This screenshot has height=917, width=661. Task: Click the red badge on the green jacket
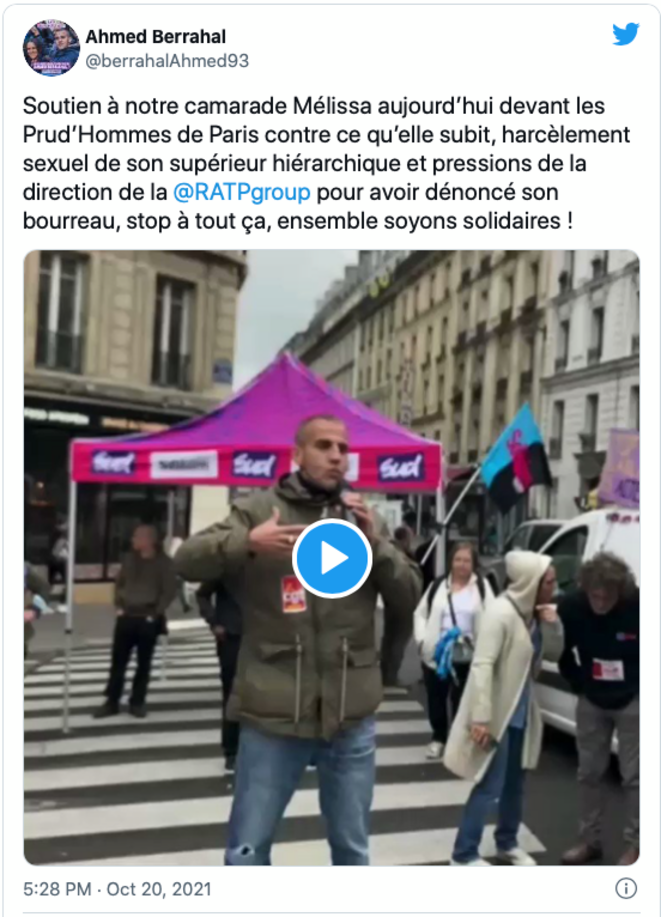(294, 594)
